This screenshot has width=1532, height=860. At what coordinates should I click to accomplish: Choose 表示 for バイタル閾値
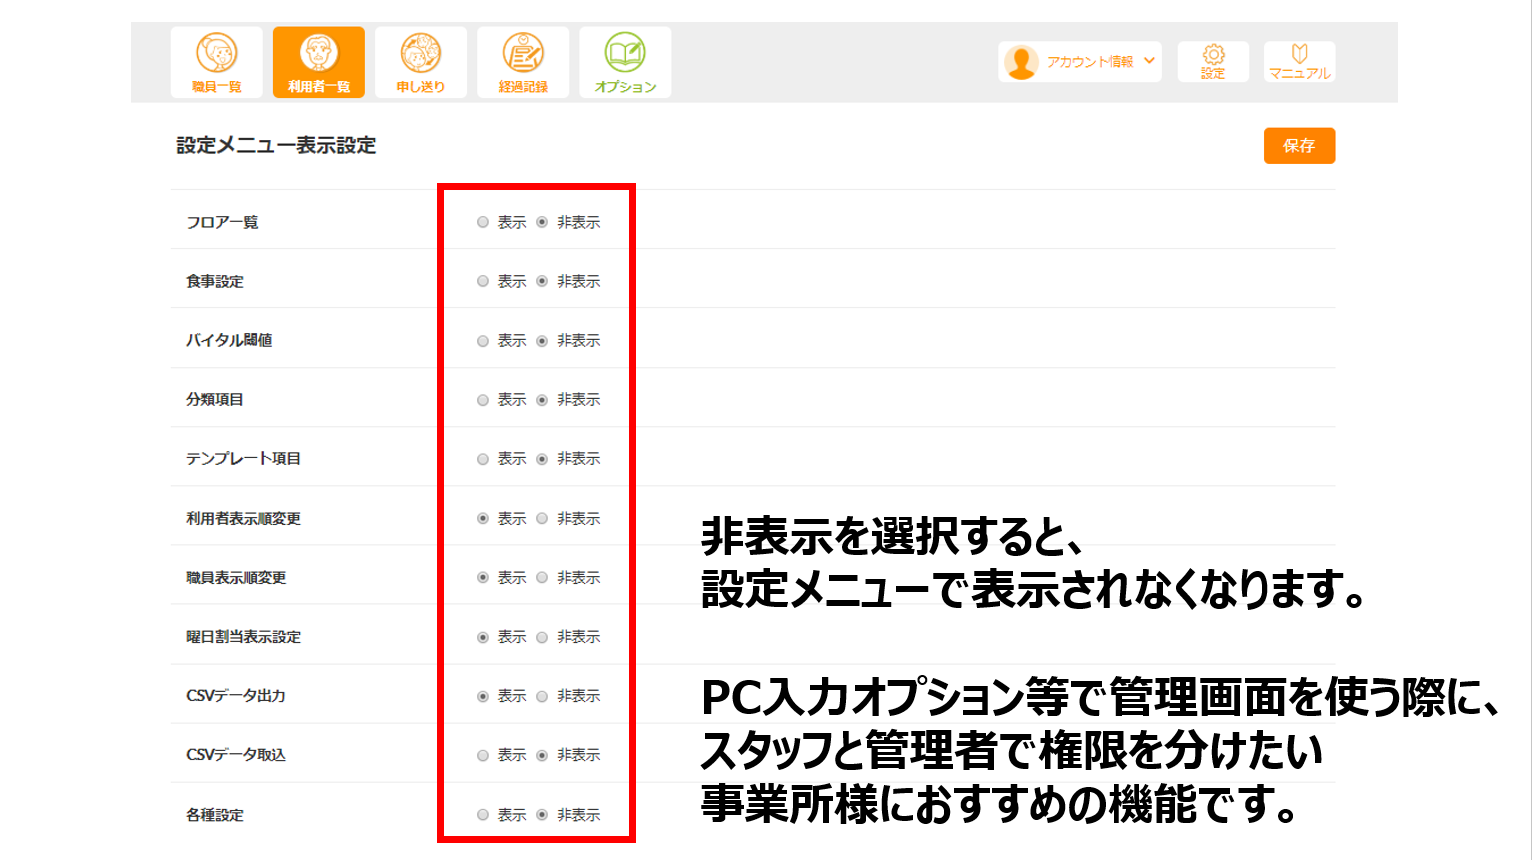point(483,341)
